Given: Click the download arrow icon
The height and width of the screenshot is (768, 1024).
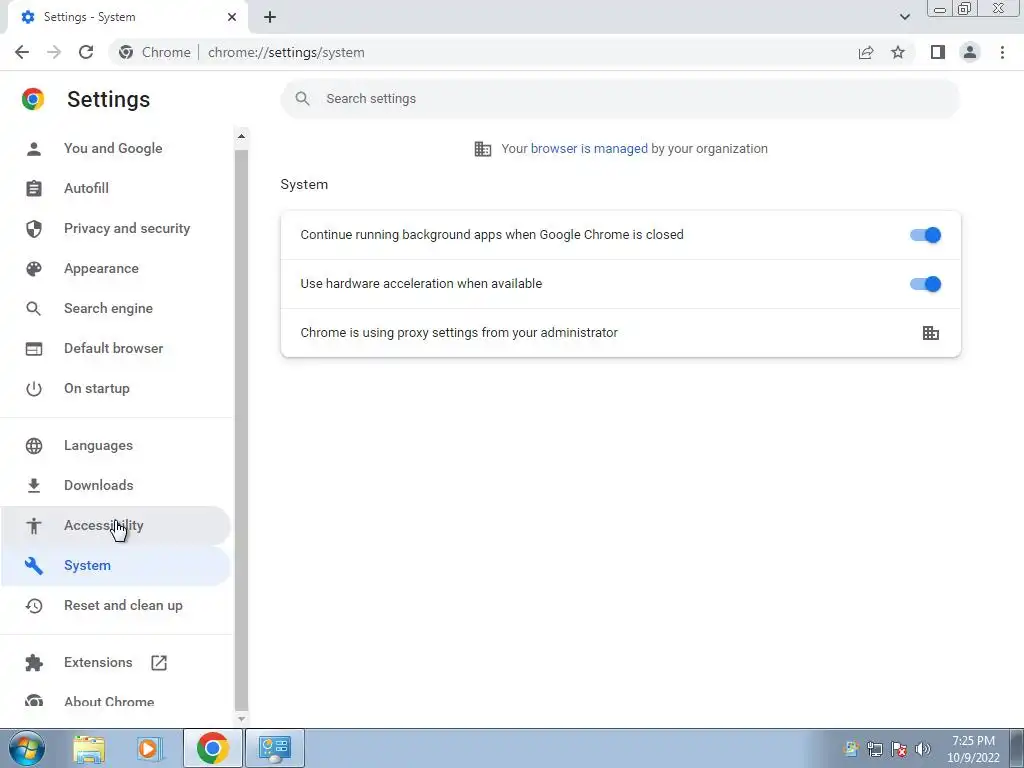Looking at the screenshot, I should [x=34, y=485].
